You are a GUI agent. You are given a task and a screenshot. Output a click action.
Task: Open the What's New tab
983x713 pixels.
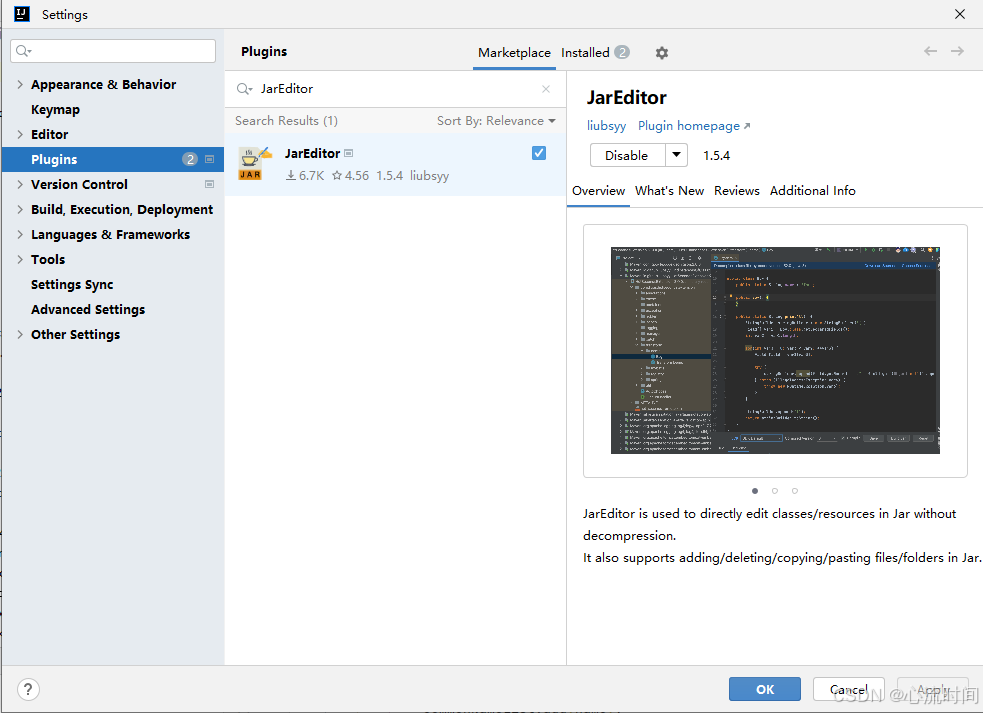(669, 191)
